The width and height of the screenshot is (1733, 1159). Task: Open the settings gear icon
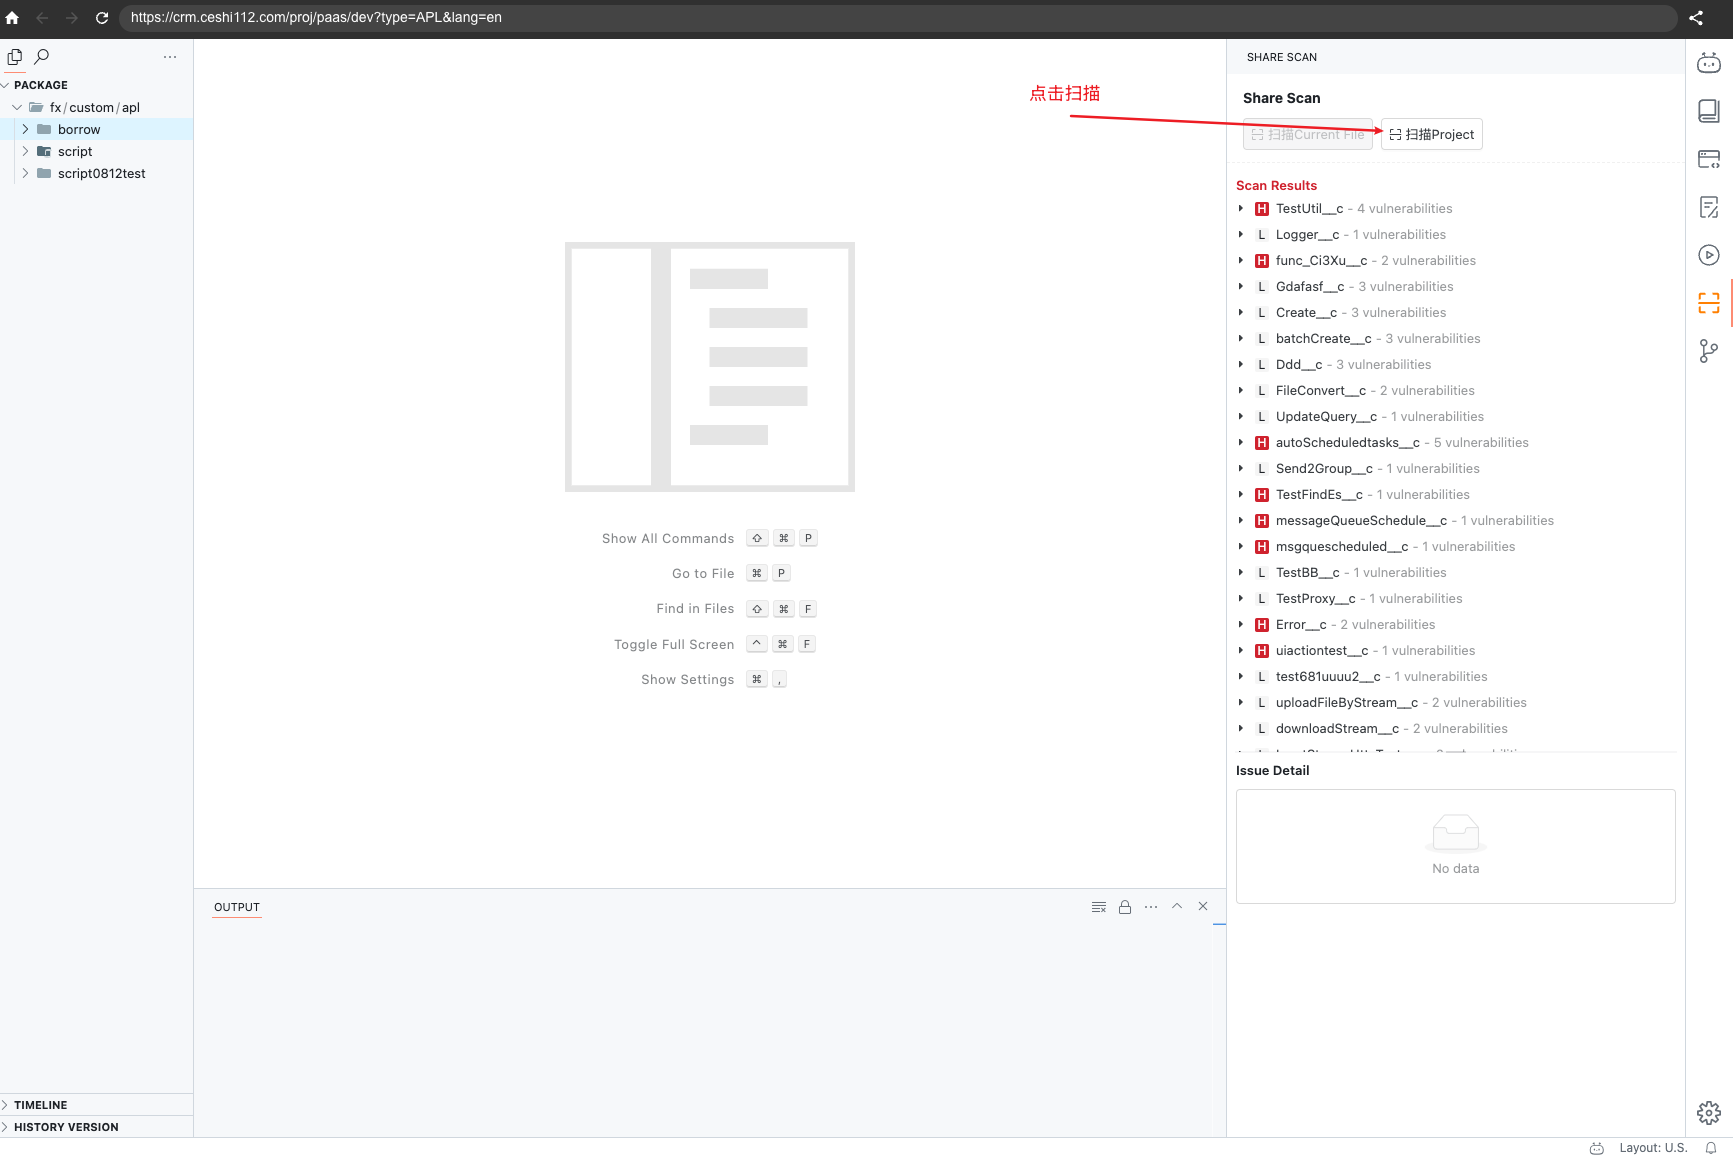(x=1708, y=1112)
